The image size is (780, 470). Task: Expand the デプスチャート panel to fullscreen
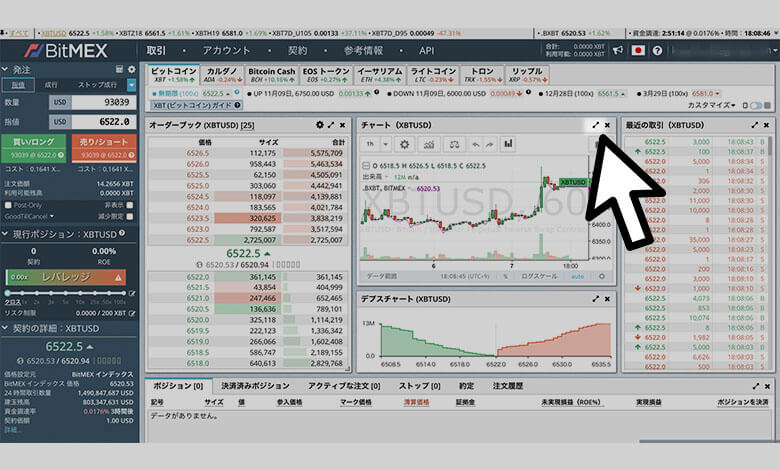[595, 299]
